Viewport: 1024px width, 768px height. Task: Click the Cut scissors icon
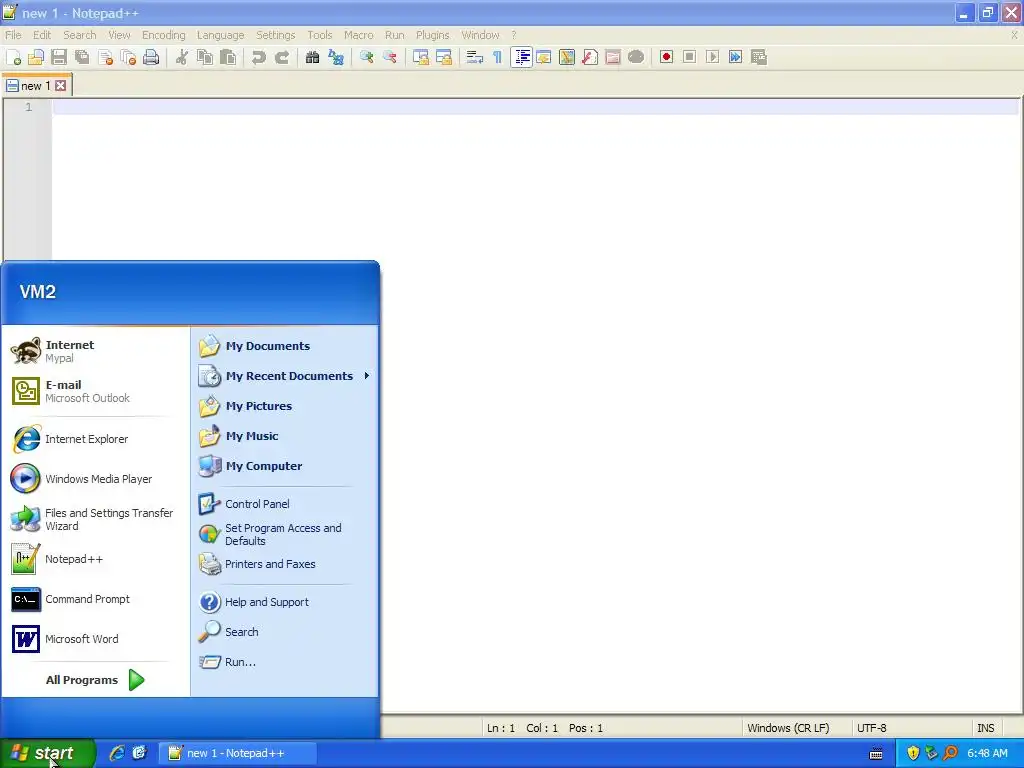[182, 57]
